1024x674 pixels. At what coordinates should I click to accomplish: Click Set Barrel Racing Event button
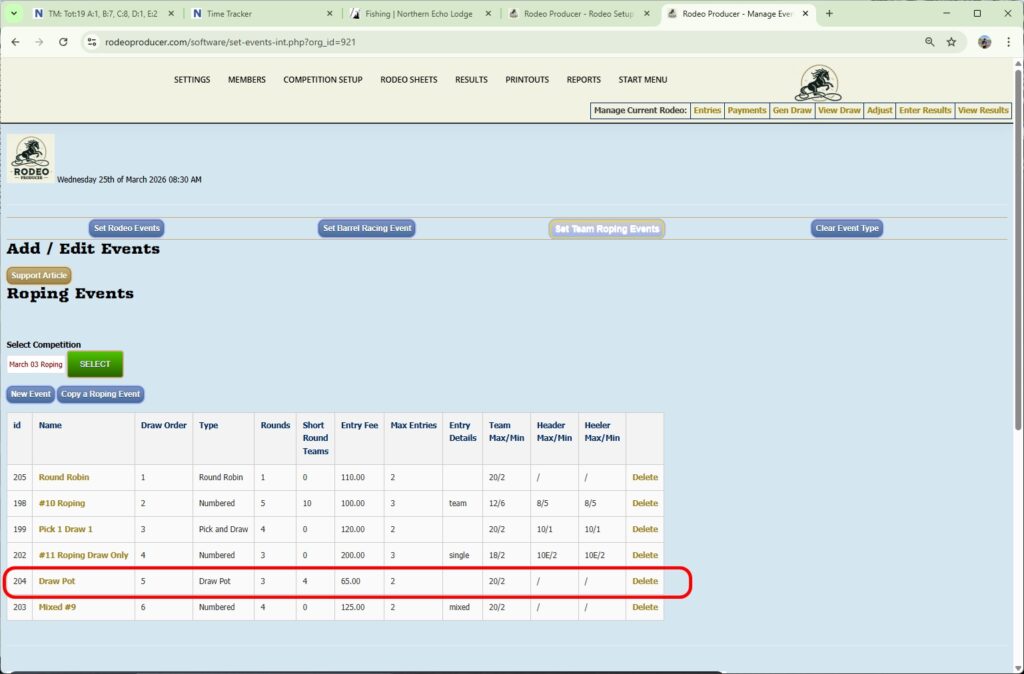coord(366,228)
